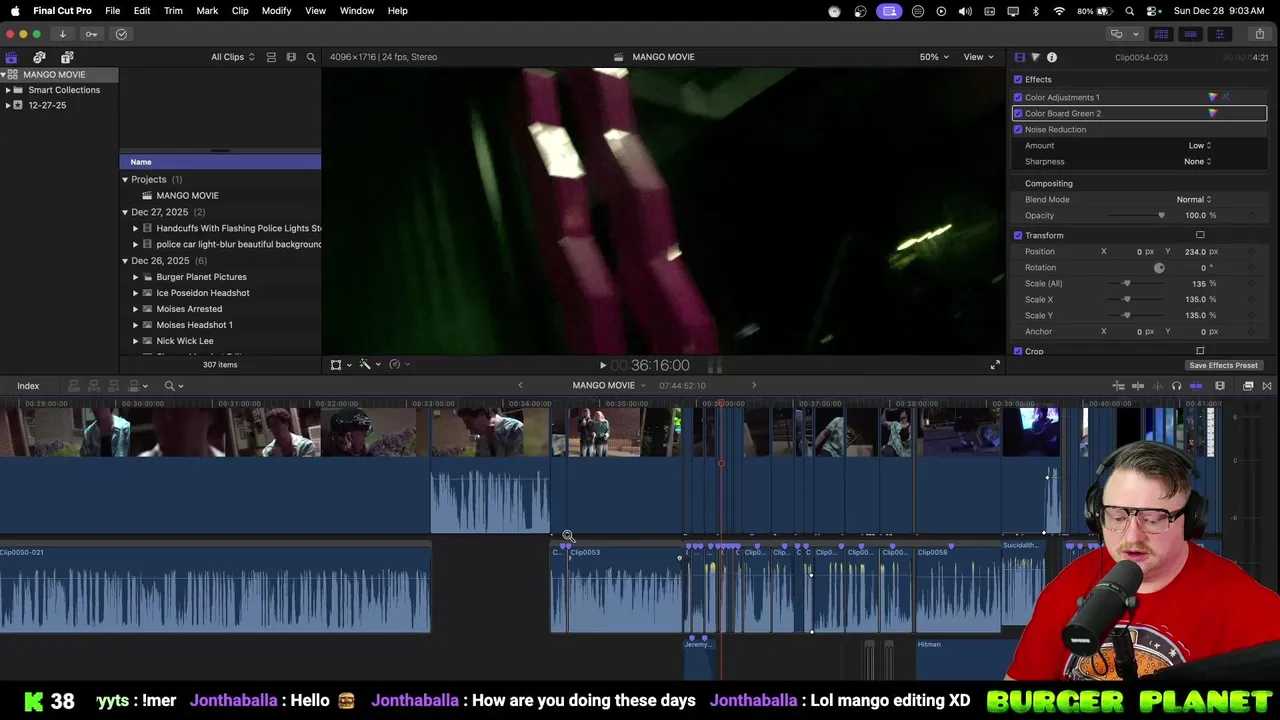Open the All Clips filter dropdown
Viewport: 1280px width, 720px height.
(x=232, y=57)
